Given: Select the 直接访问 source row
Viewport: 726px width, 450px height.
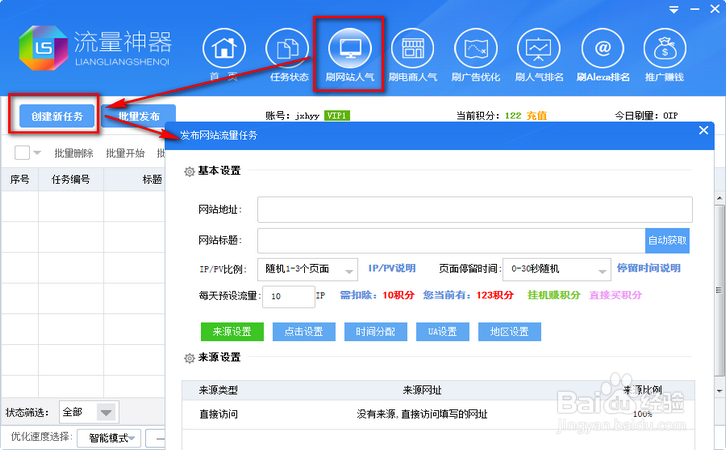Looking at the screenshot, I should pyautogui.click(x=438, y=414).
